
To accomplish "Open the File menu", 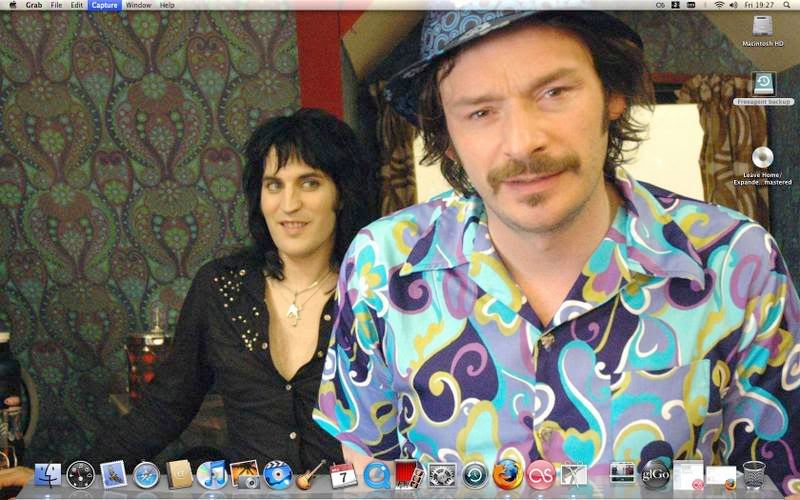I will (57, 5).
